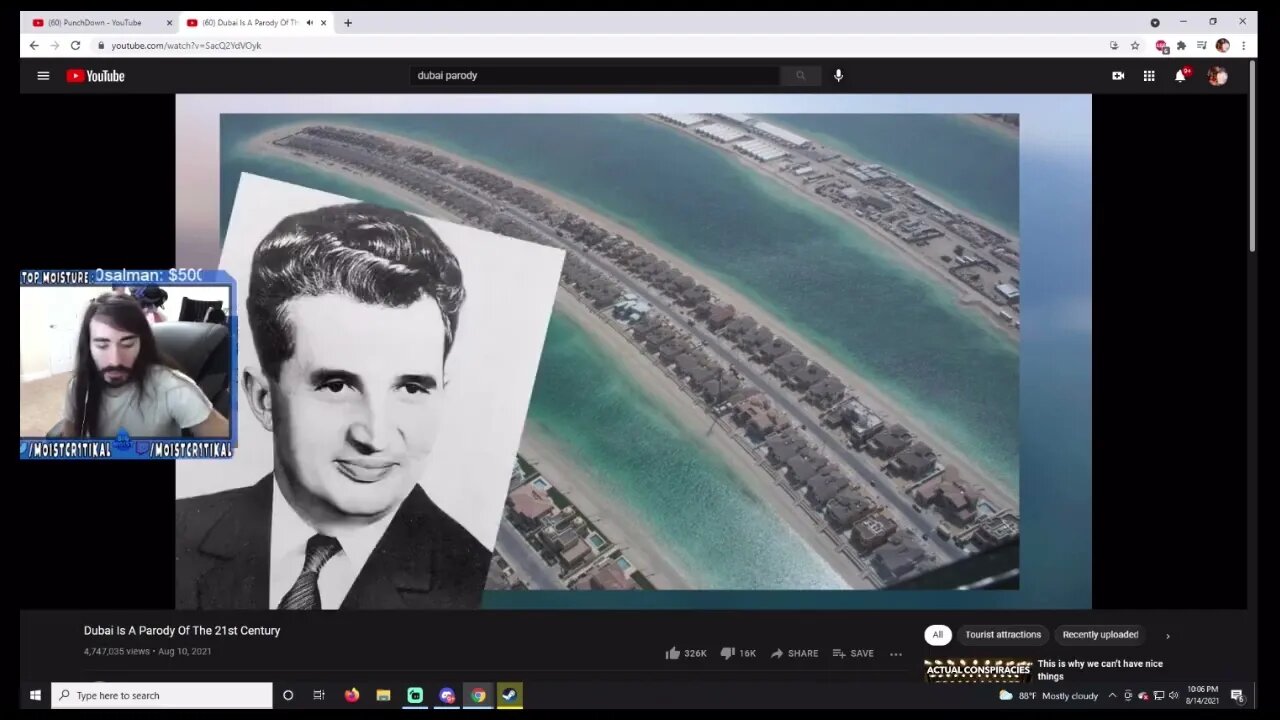This screenshot has width=1280, height=720.
Task: Close the Dubai Is A Parody tab
Action: pos(324,22)
